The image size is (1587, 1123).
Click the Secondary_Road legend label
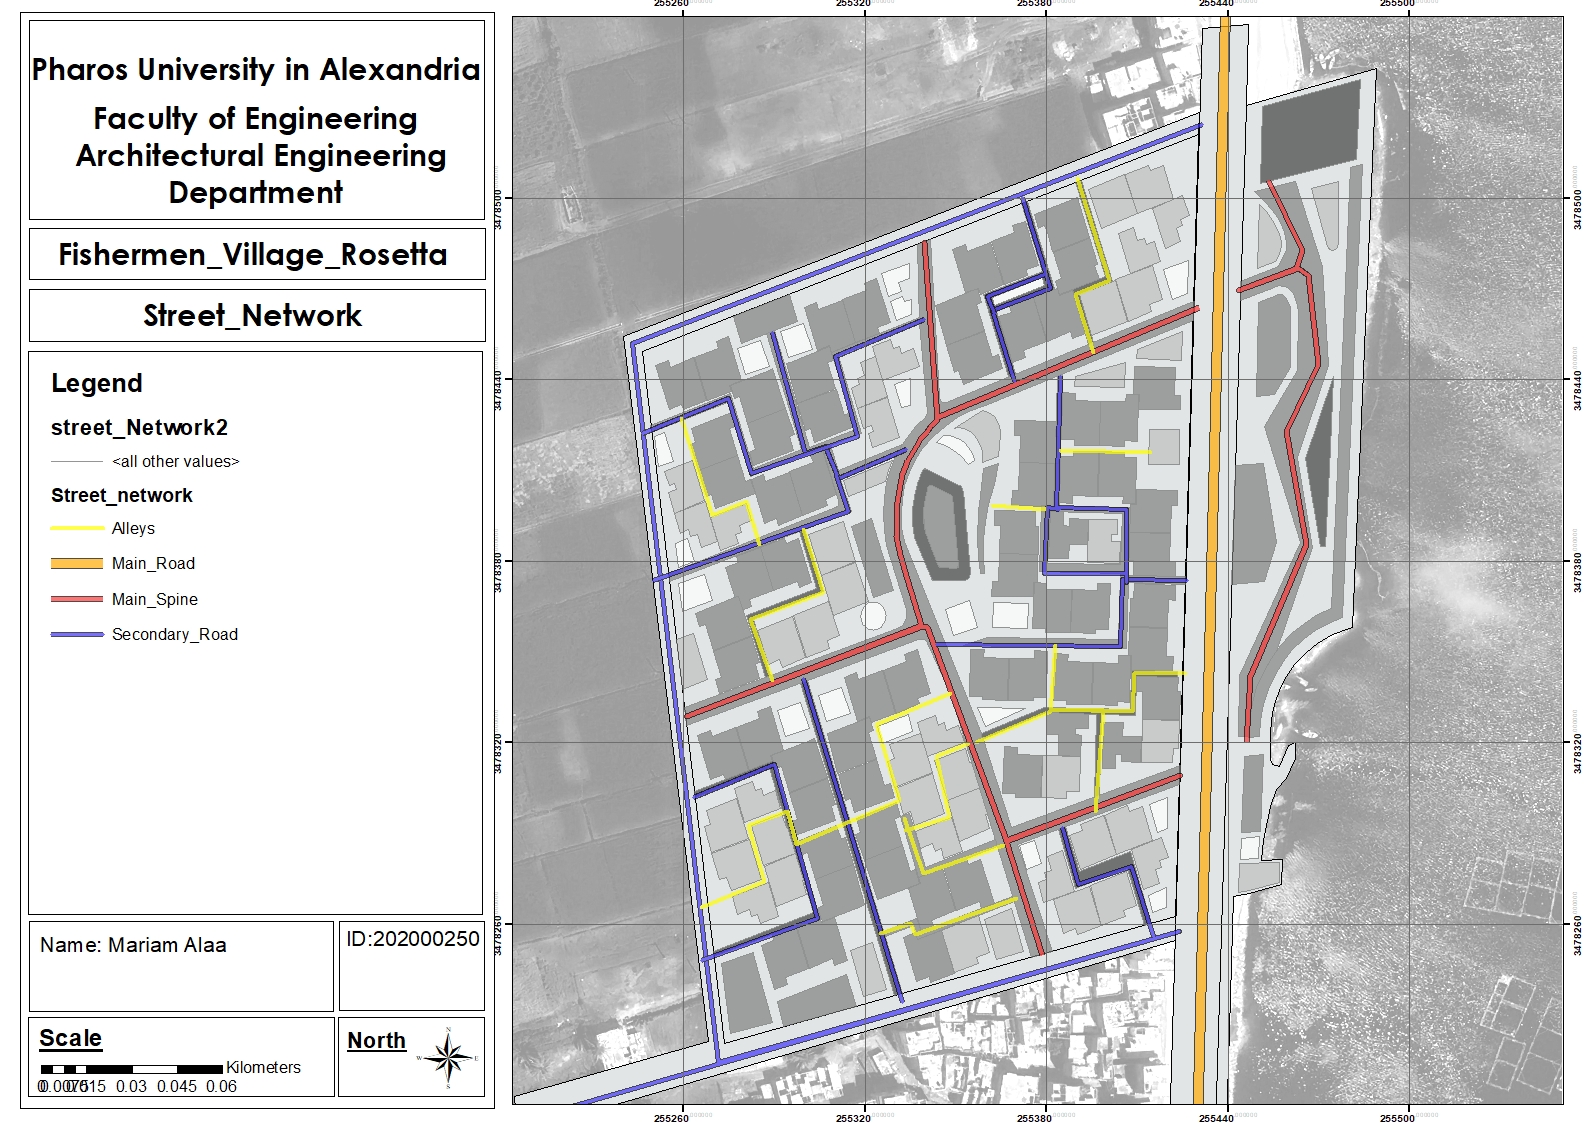pyautogui.click(x=175, y=634)
